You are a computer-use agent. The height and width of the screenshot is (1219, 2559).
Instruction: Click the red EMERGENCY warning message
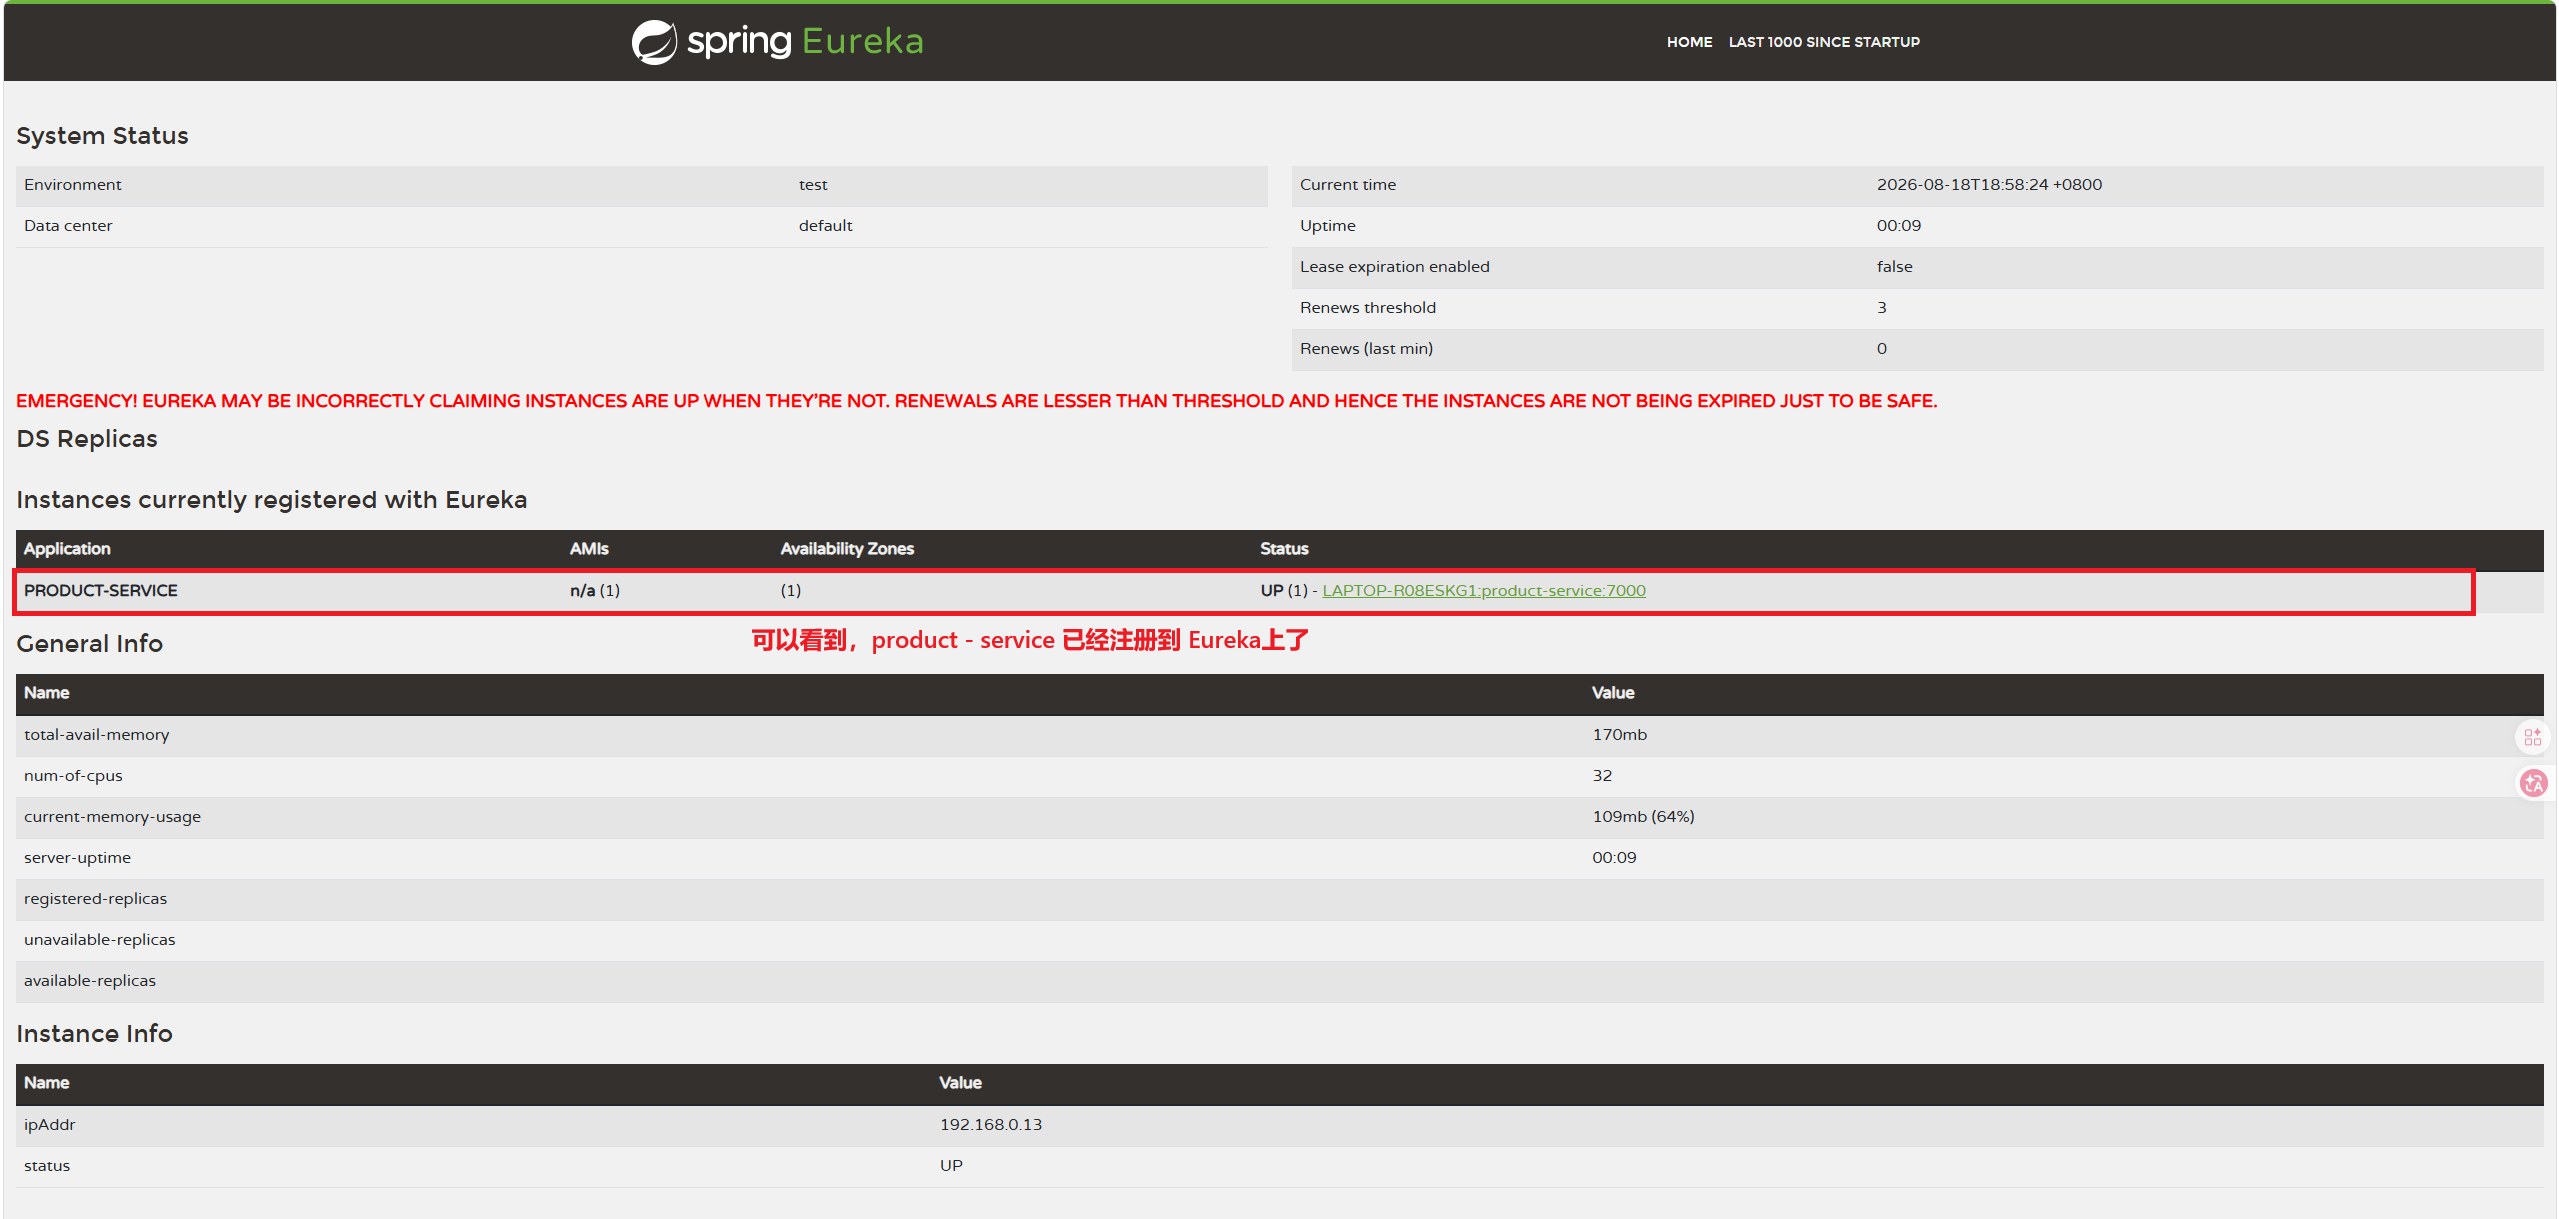click(x=976, y=401)
